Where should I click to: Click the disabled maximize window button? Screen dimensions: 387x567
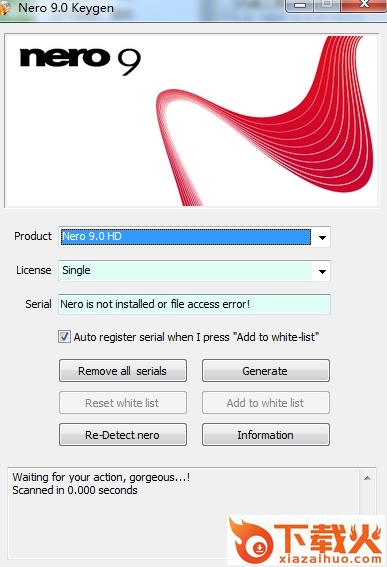tap(327, 5)
